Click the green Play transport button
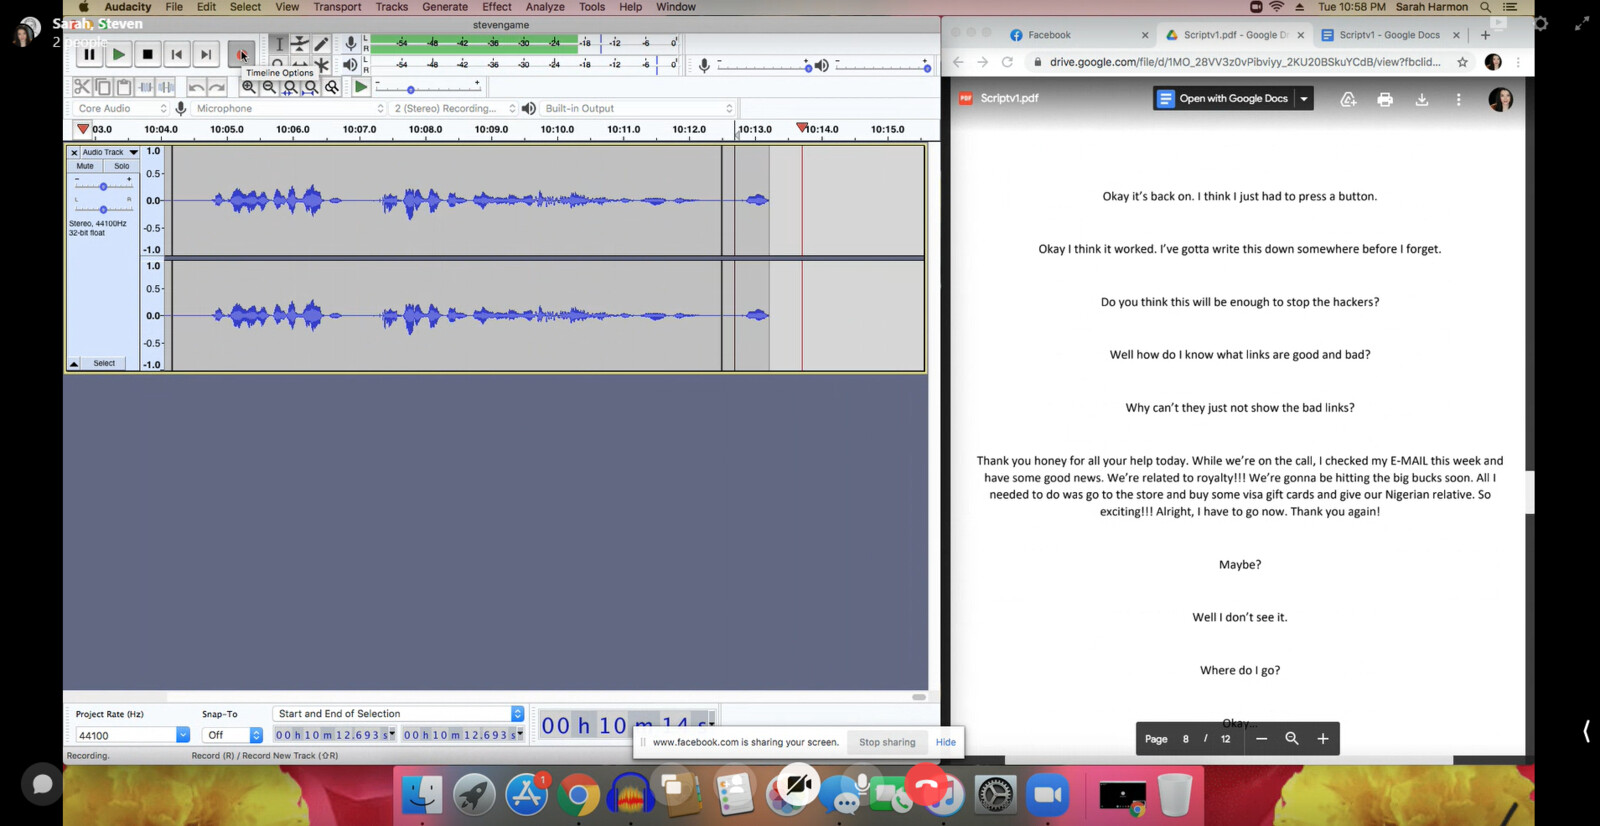1600x826 pixels. click(118, 54)
